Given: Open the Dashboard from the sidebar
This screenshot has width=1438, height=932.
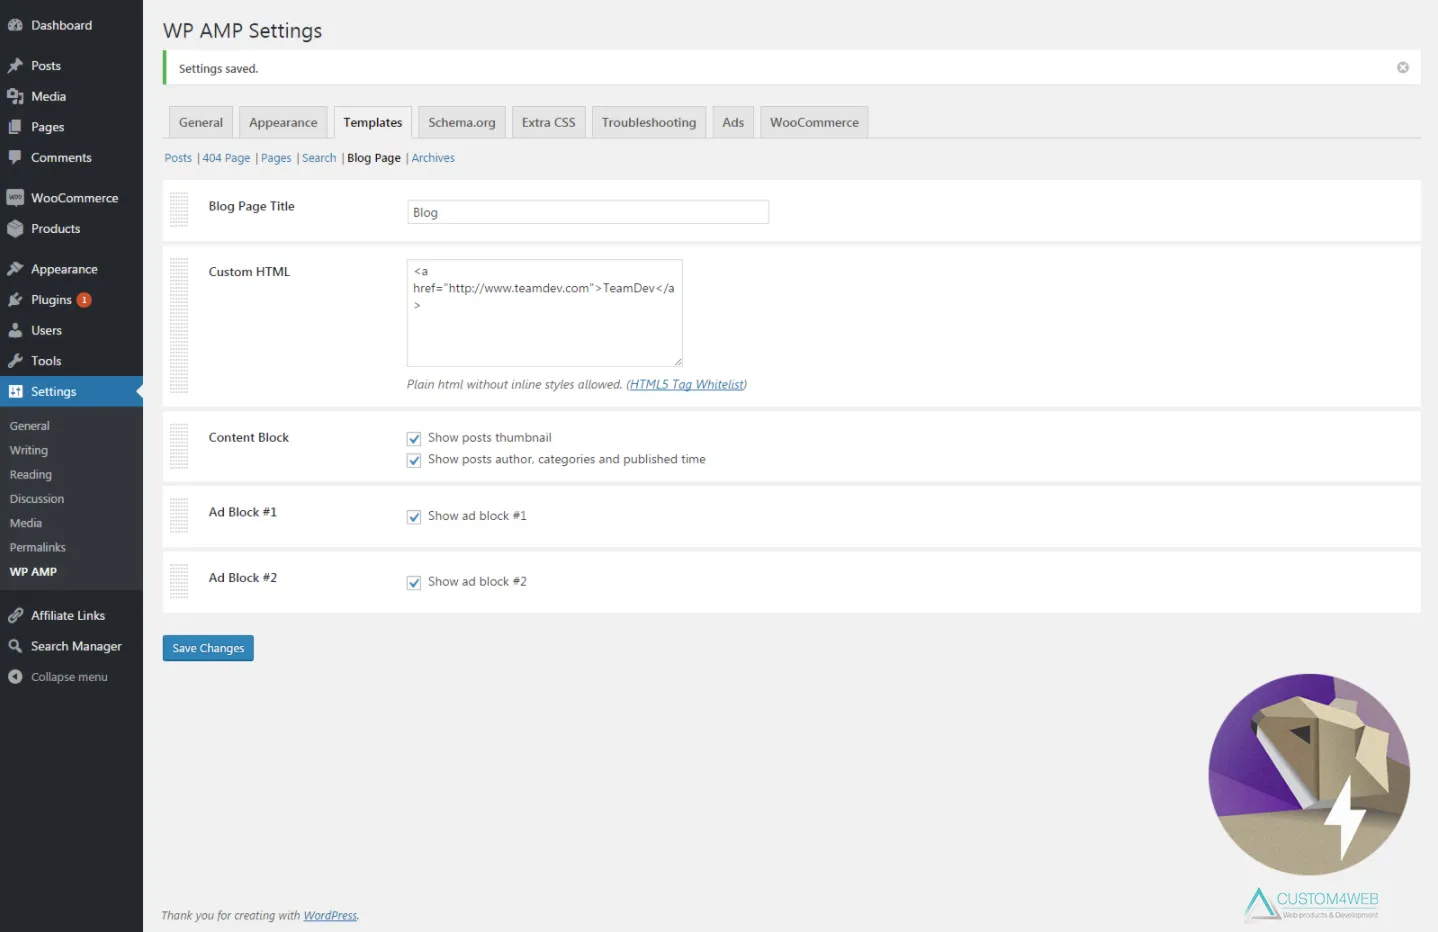Looking at the screenshot, I should click(16, 24).
